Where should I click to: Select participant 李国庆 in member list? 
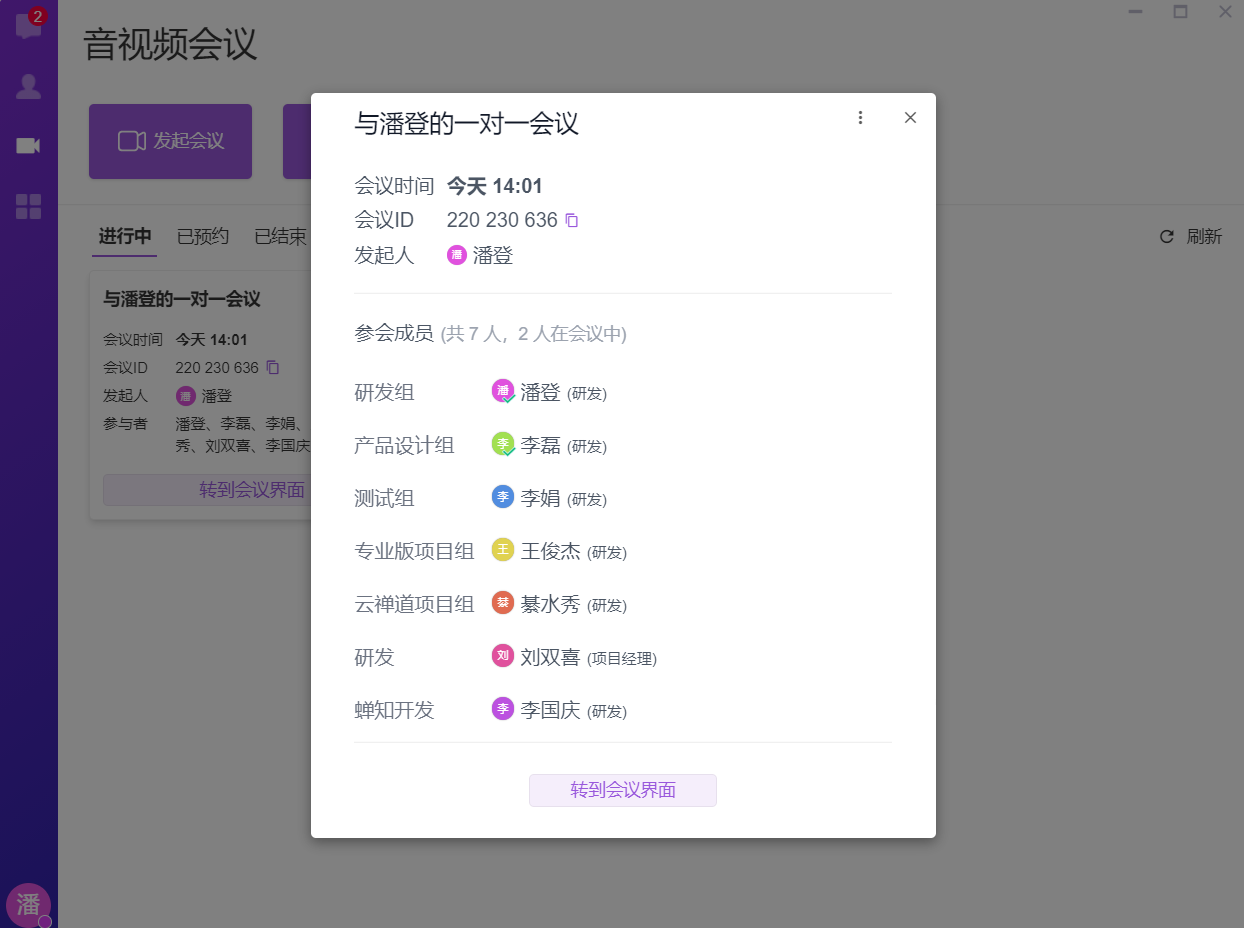pyautogui.click(x=550, y=710)
